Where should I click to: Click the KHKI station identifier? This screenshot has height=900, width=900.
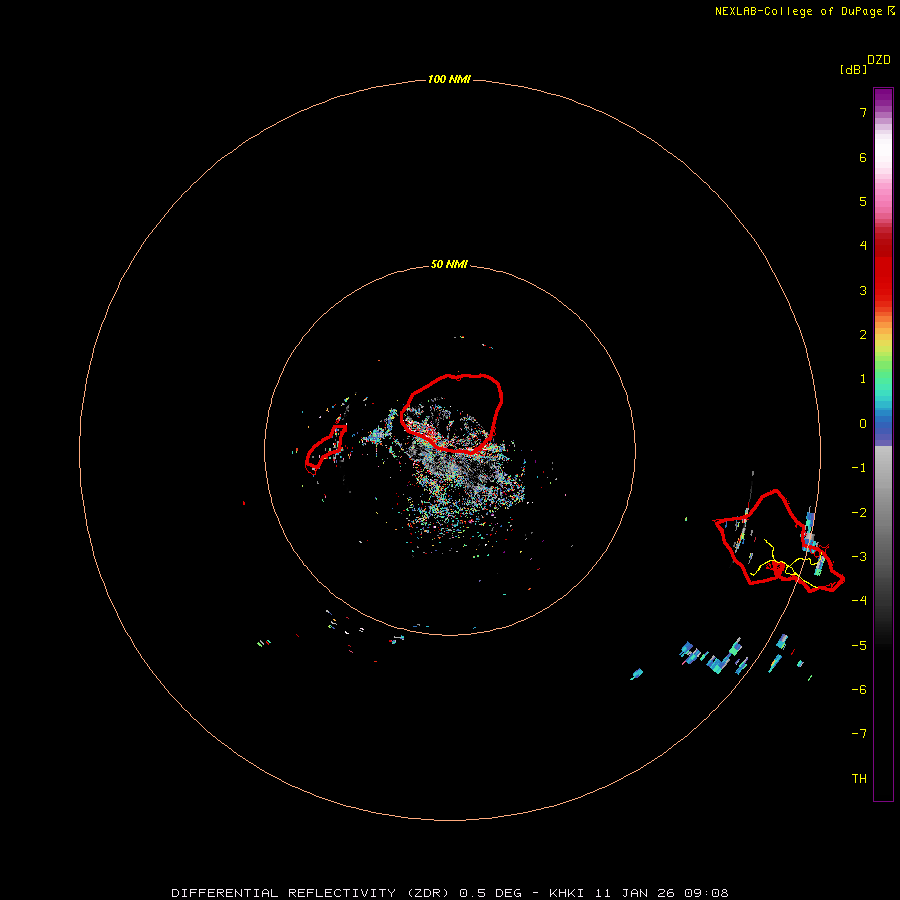pos(567,893)
